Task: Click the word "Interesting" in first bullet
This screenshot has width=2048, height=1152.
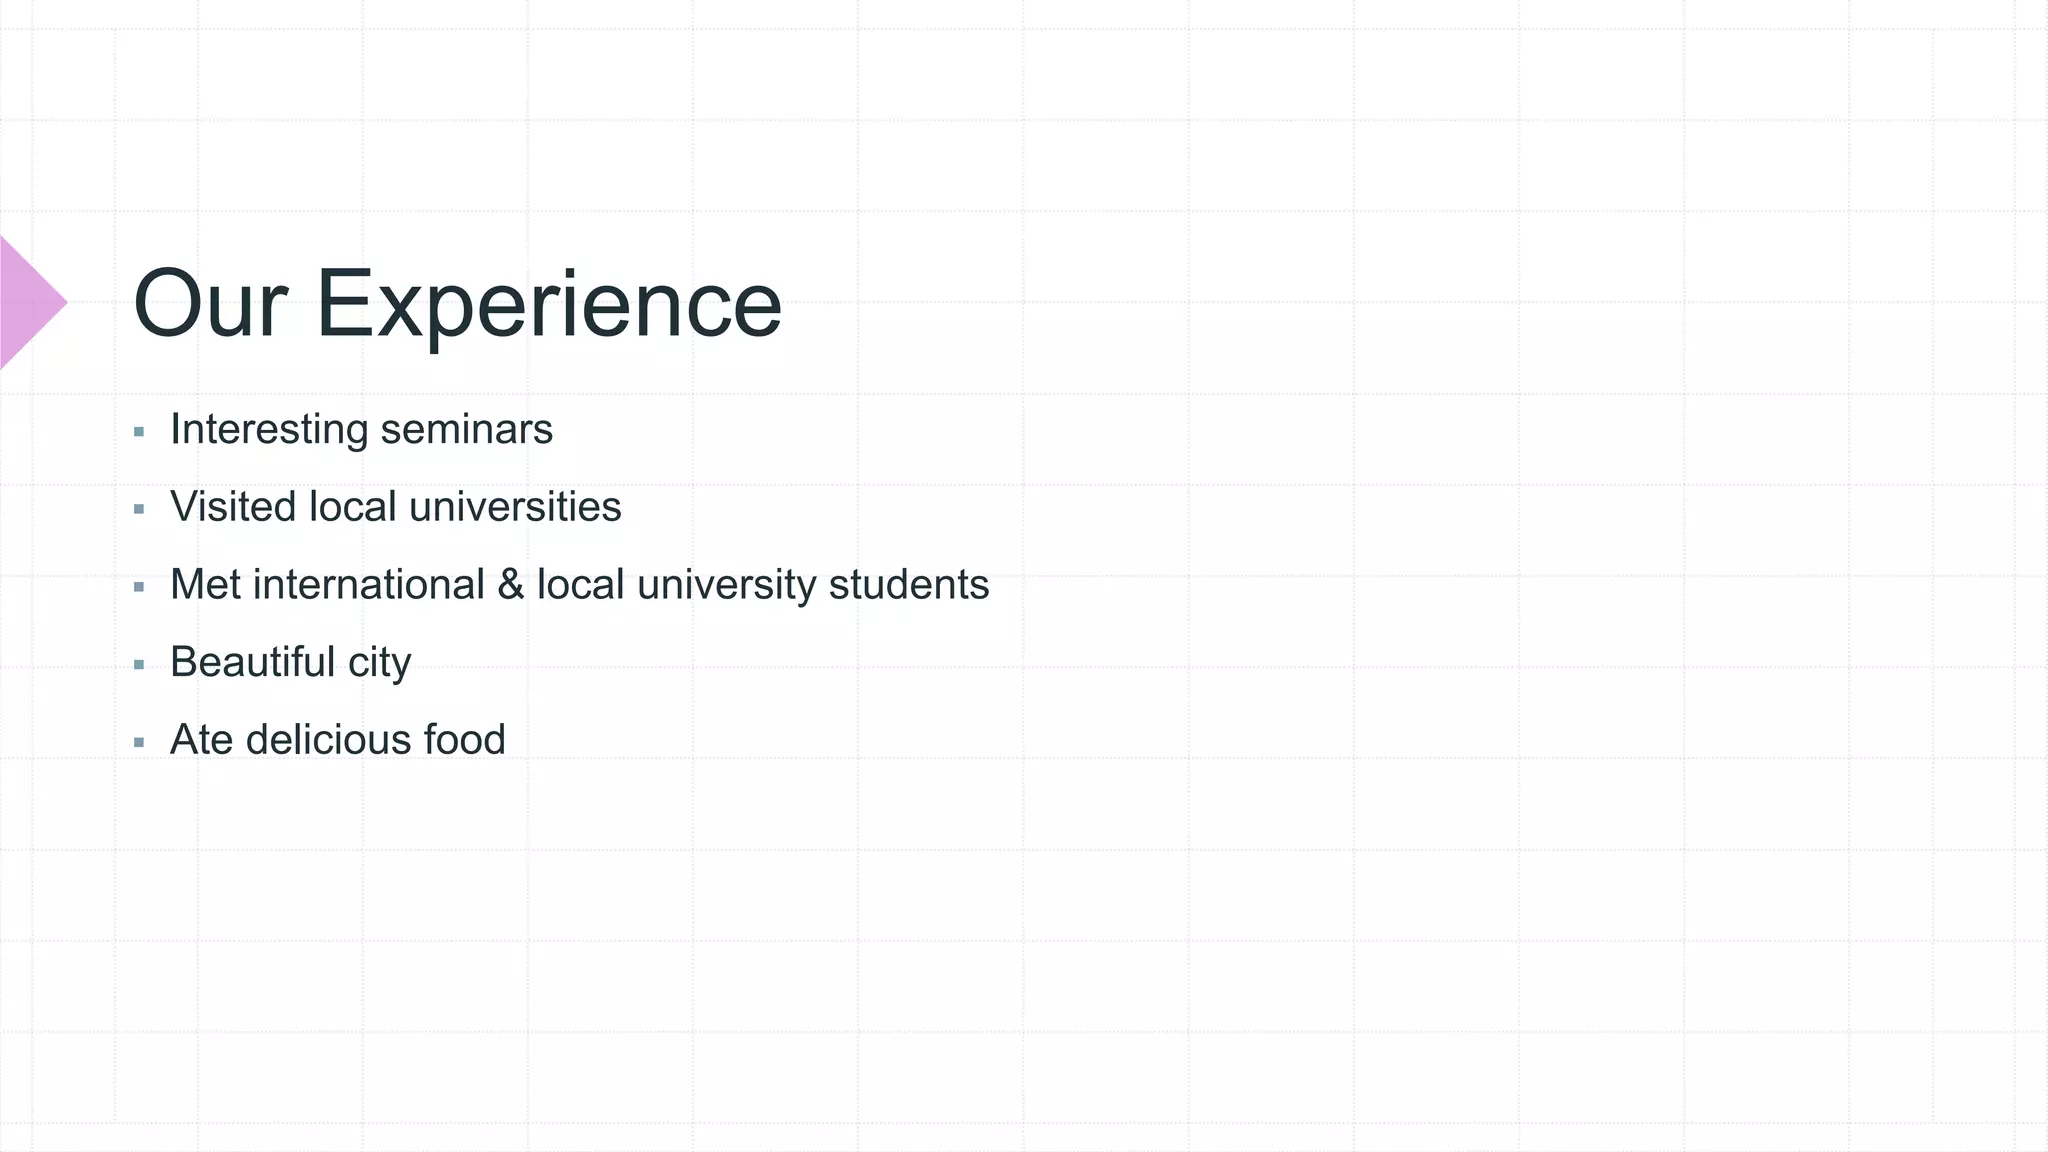Action: (x=269, y=430)
